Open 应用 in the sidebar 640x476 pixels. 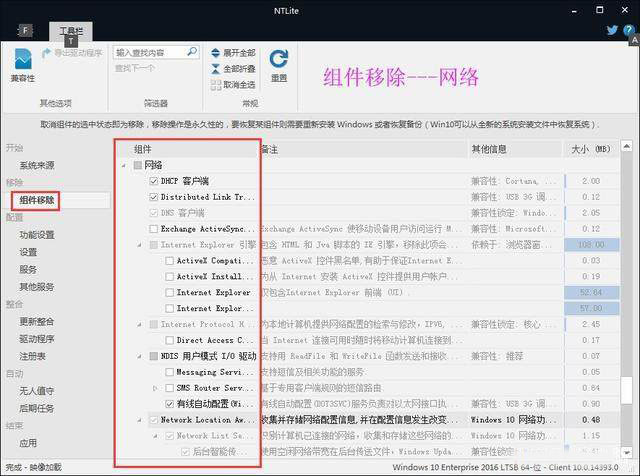point(28,443)
